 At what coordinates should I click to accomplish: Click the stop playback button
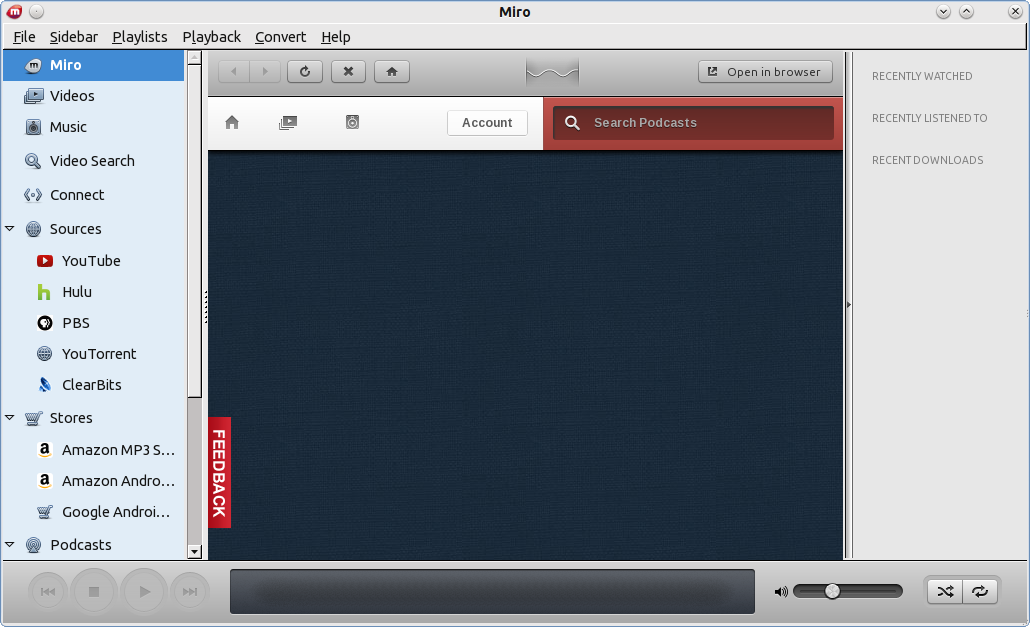94,592
